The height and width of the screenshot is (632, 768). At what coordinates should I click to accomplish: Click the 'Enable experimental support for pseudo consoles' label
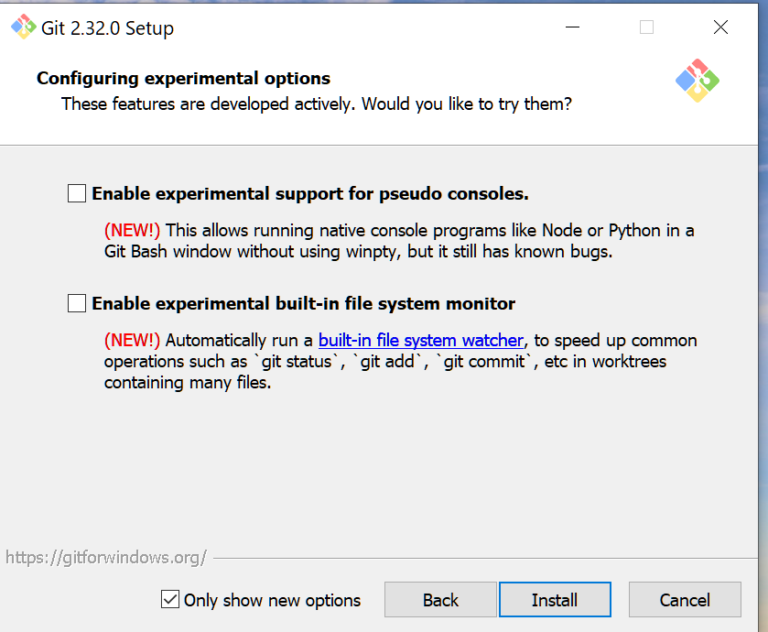coord(310,194)
